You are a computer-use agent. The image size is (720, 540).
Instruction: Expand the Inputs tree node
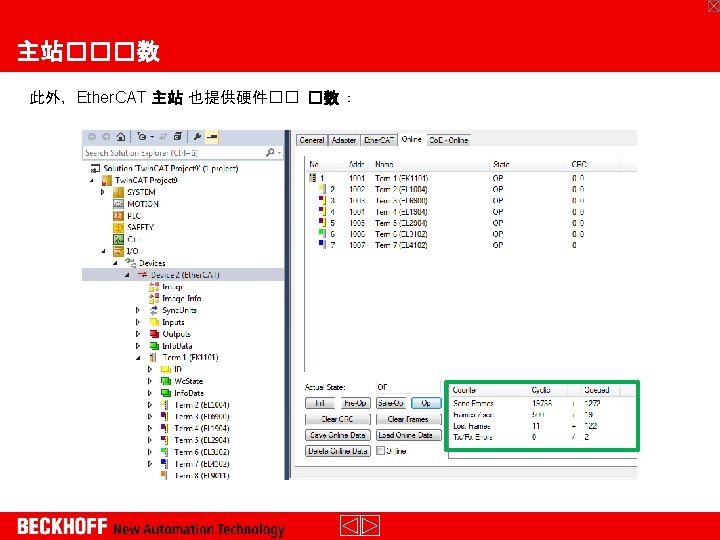point(138,322)
